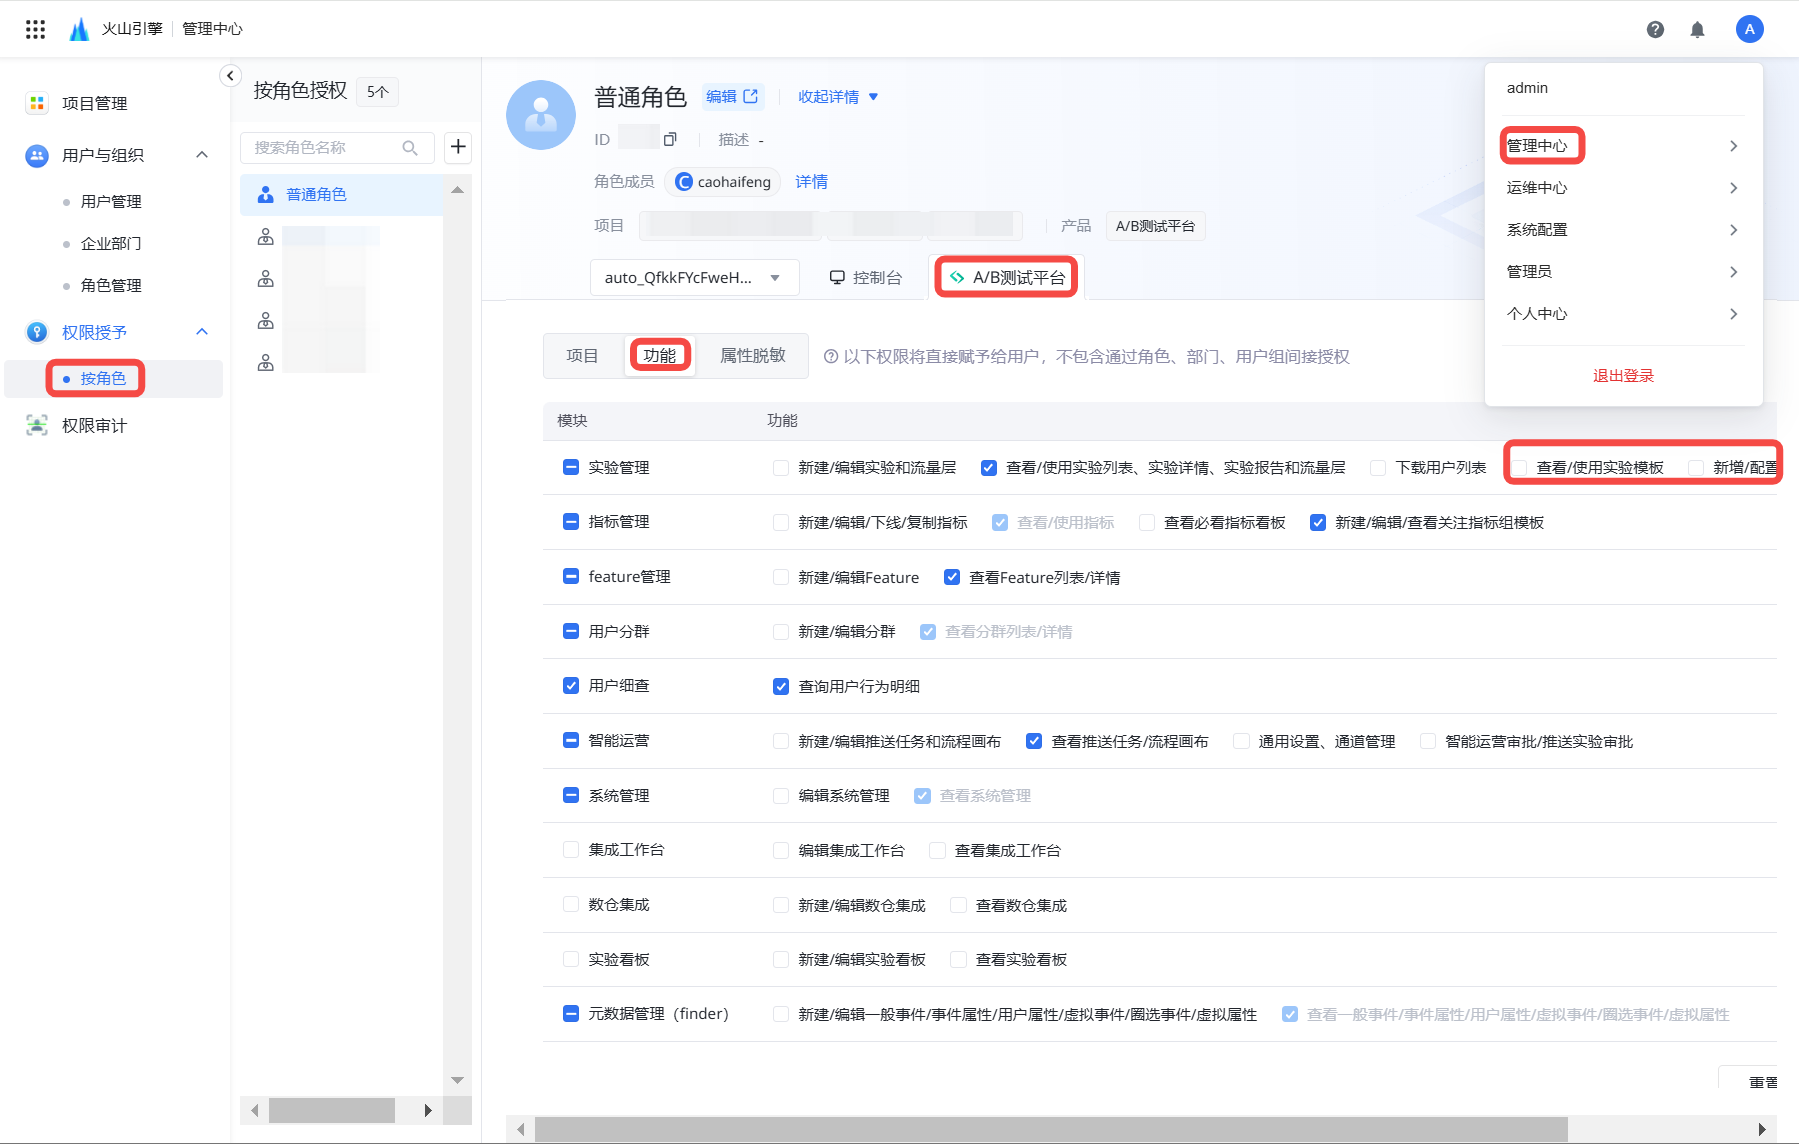Open the app grid launcher icon
This screenshot has width=1799, height=1144.
point(36,29)
